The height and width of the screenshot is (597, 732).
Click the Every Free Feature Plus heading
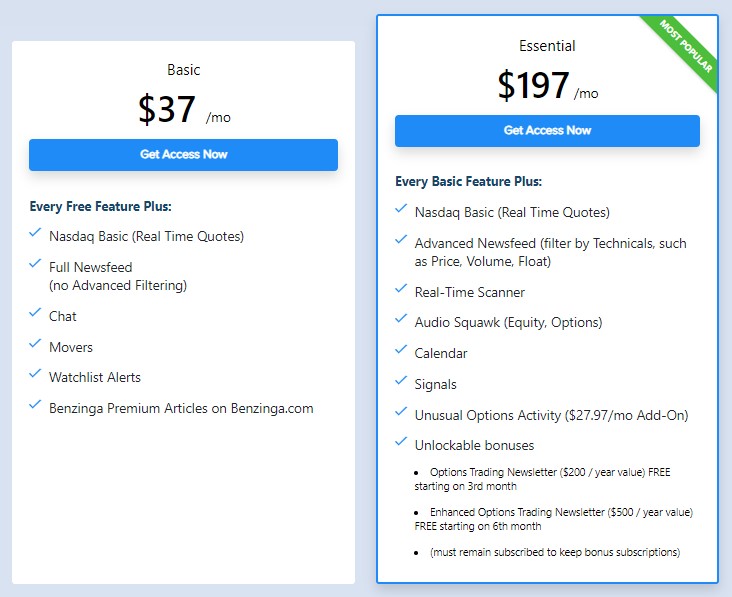tap(101, 207)
